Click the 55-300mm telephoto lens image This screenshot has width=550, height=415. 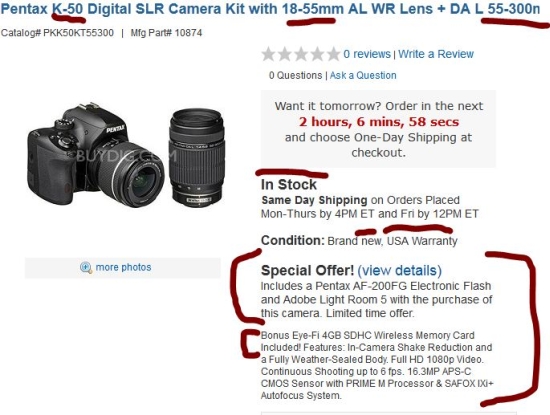coord(196,158)
